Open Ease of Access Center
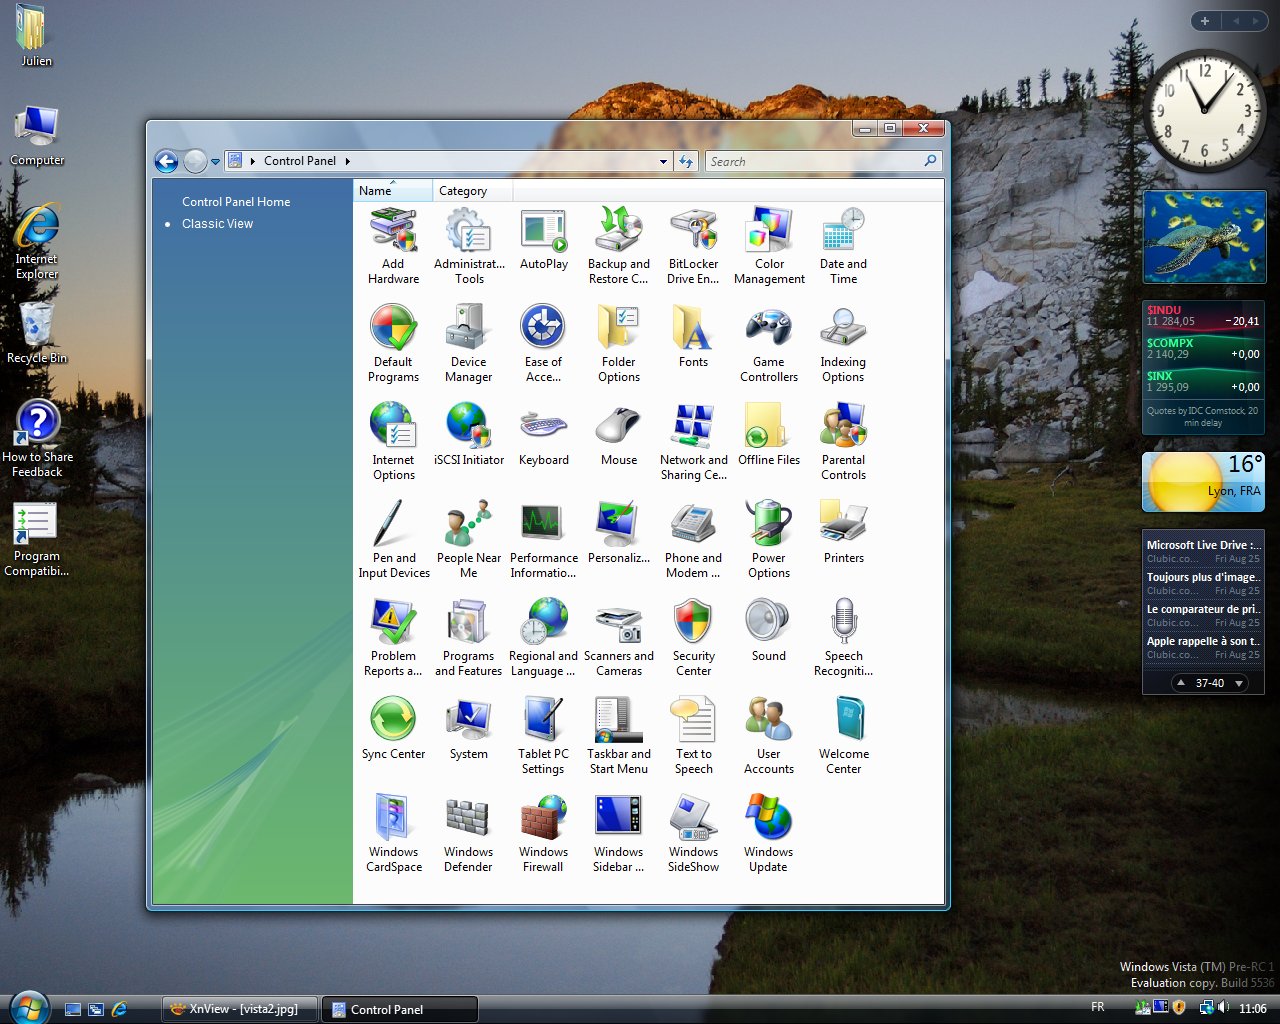The height and width of the screenshot is (1024, 1280). (543, 344)
